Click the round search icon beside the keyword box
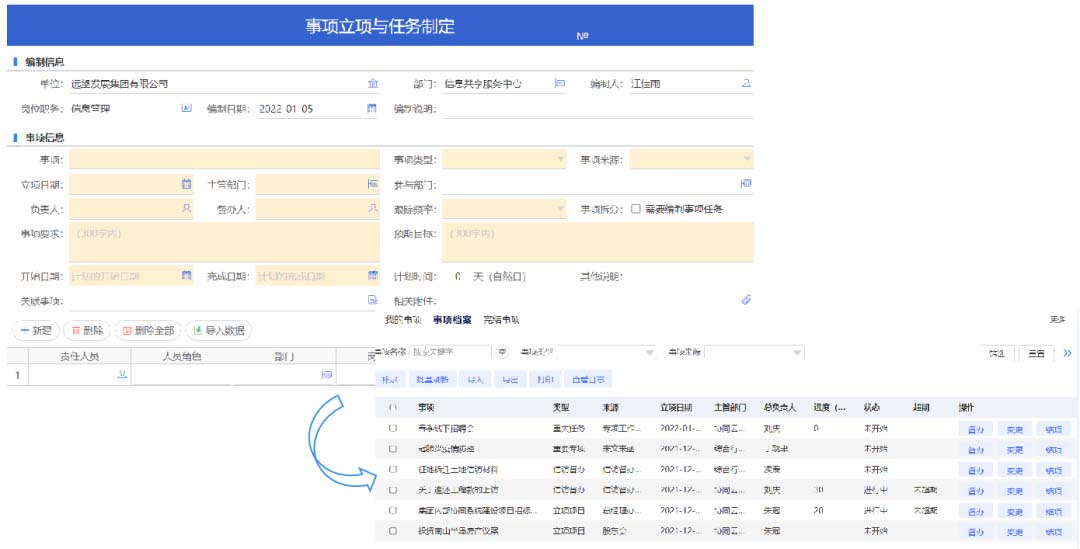 (x=503, y=352)
